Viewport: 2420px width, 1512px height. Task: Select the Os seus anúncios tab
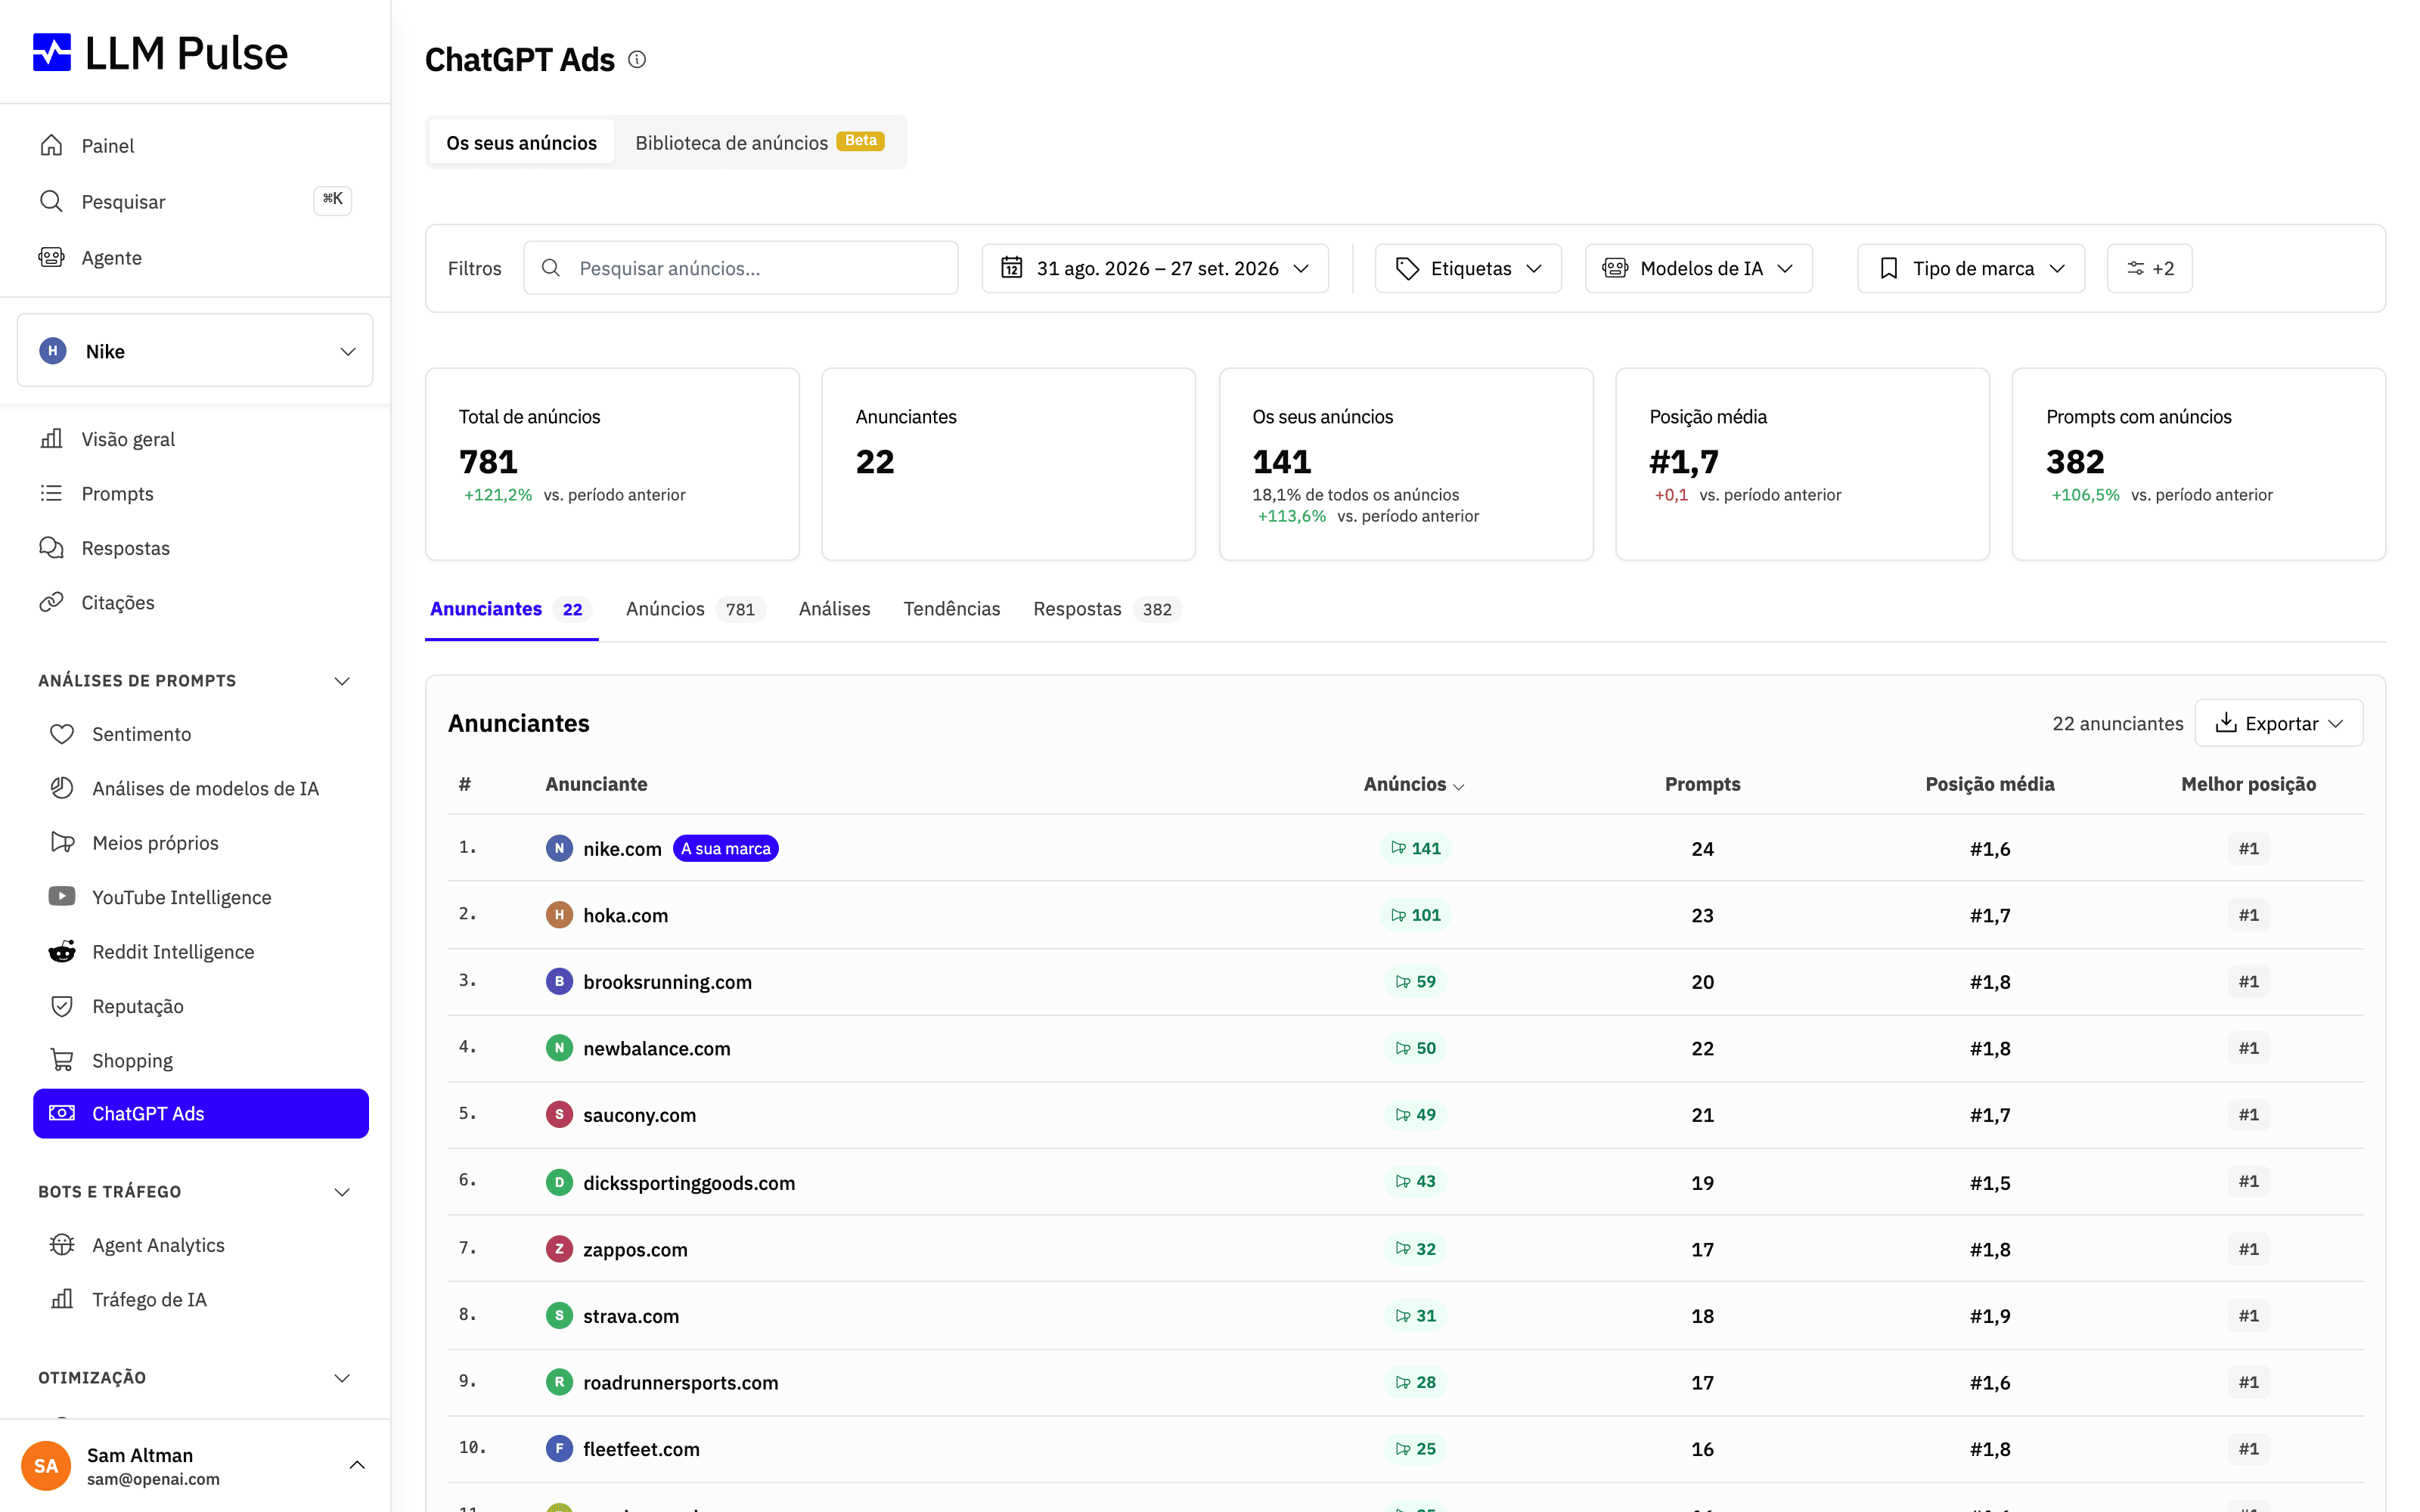coord(521,142)
